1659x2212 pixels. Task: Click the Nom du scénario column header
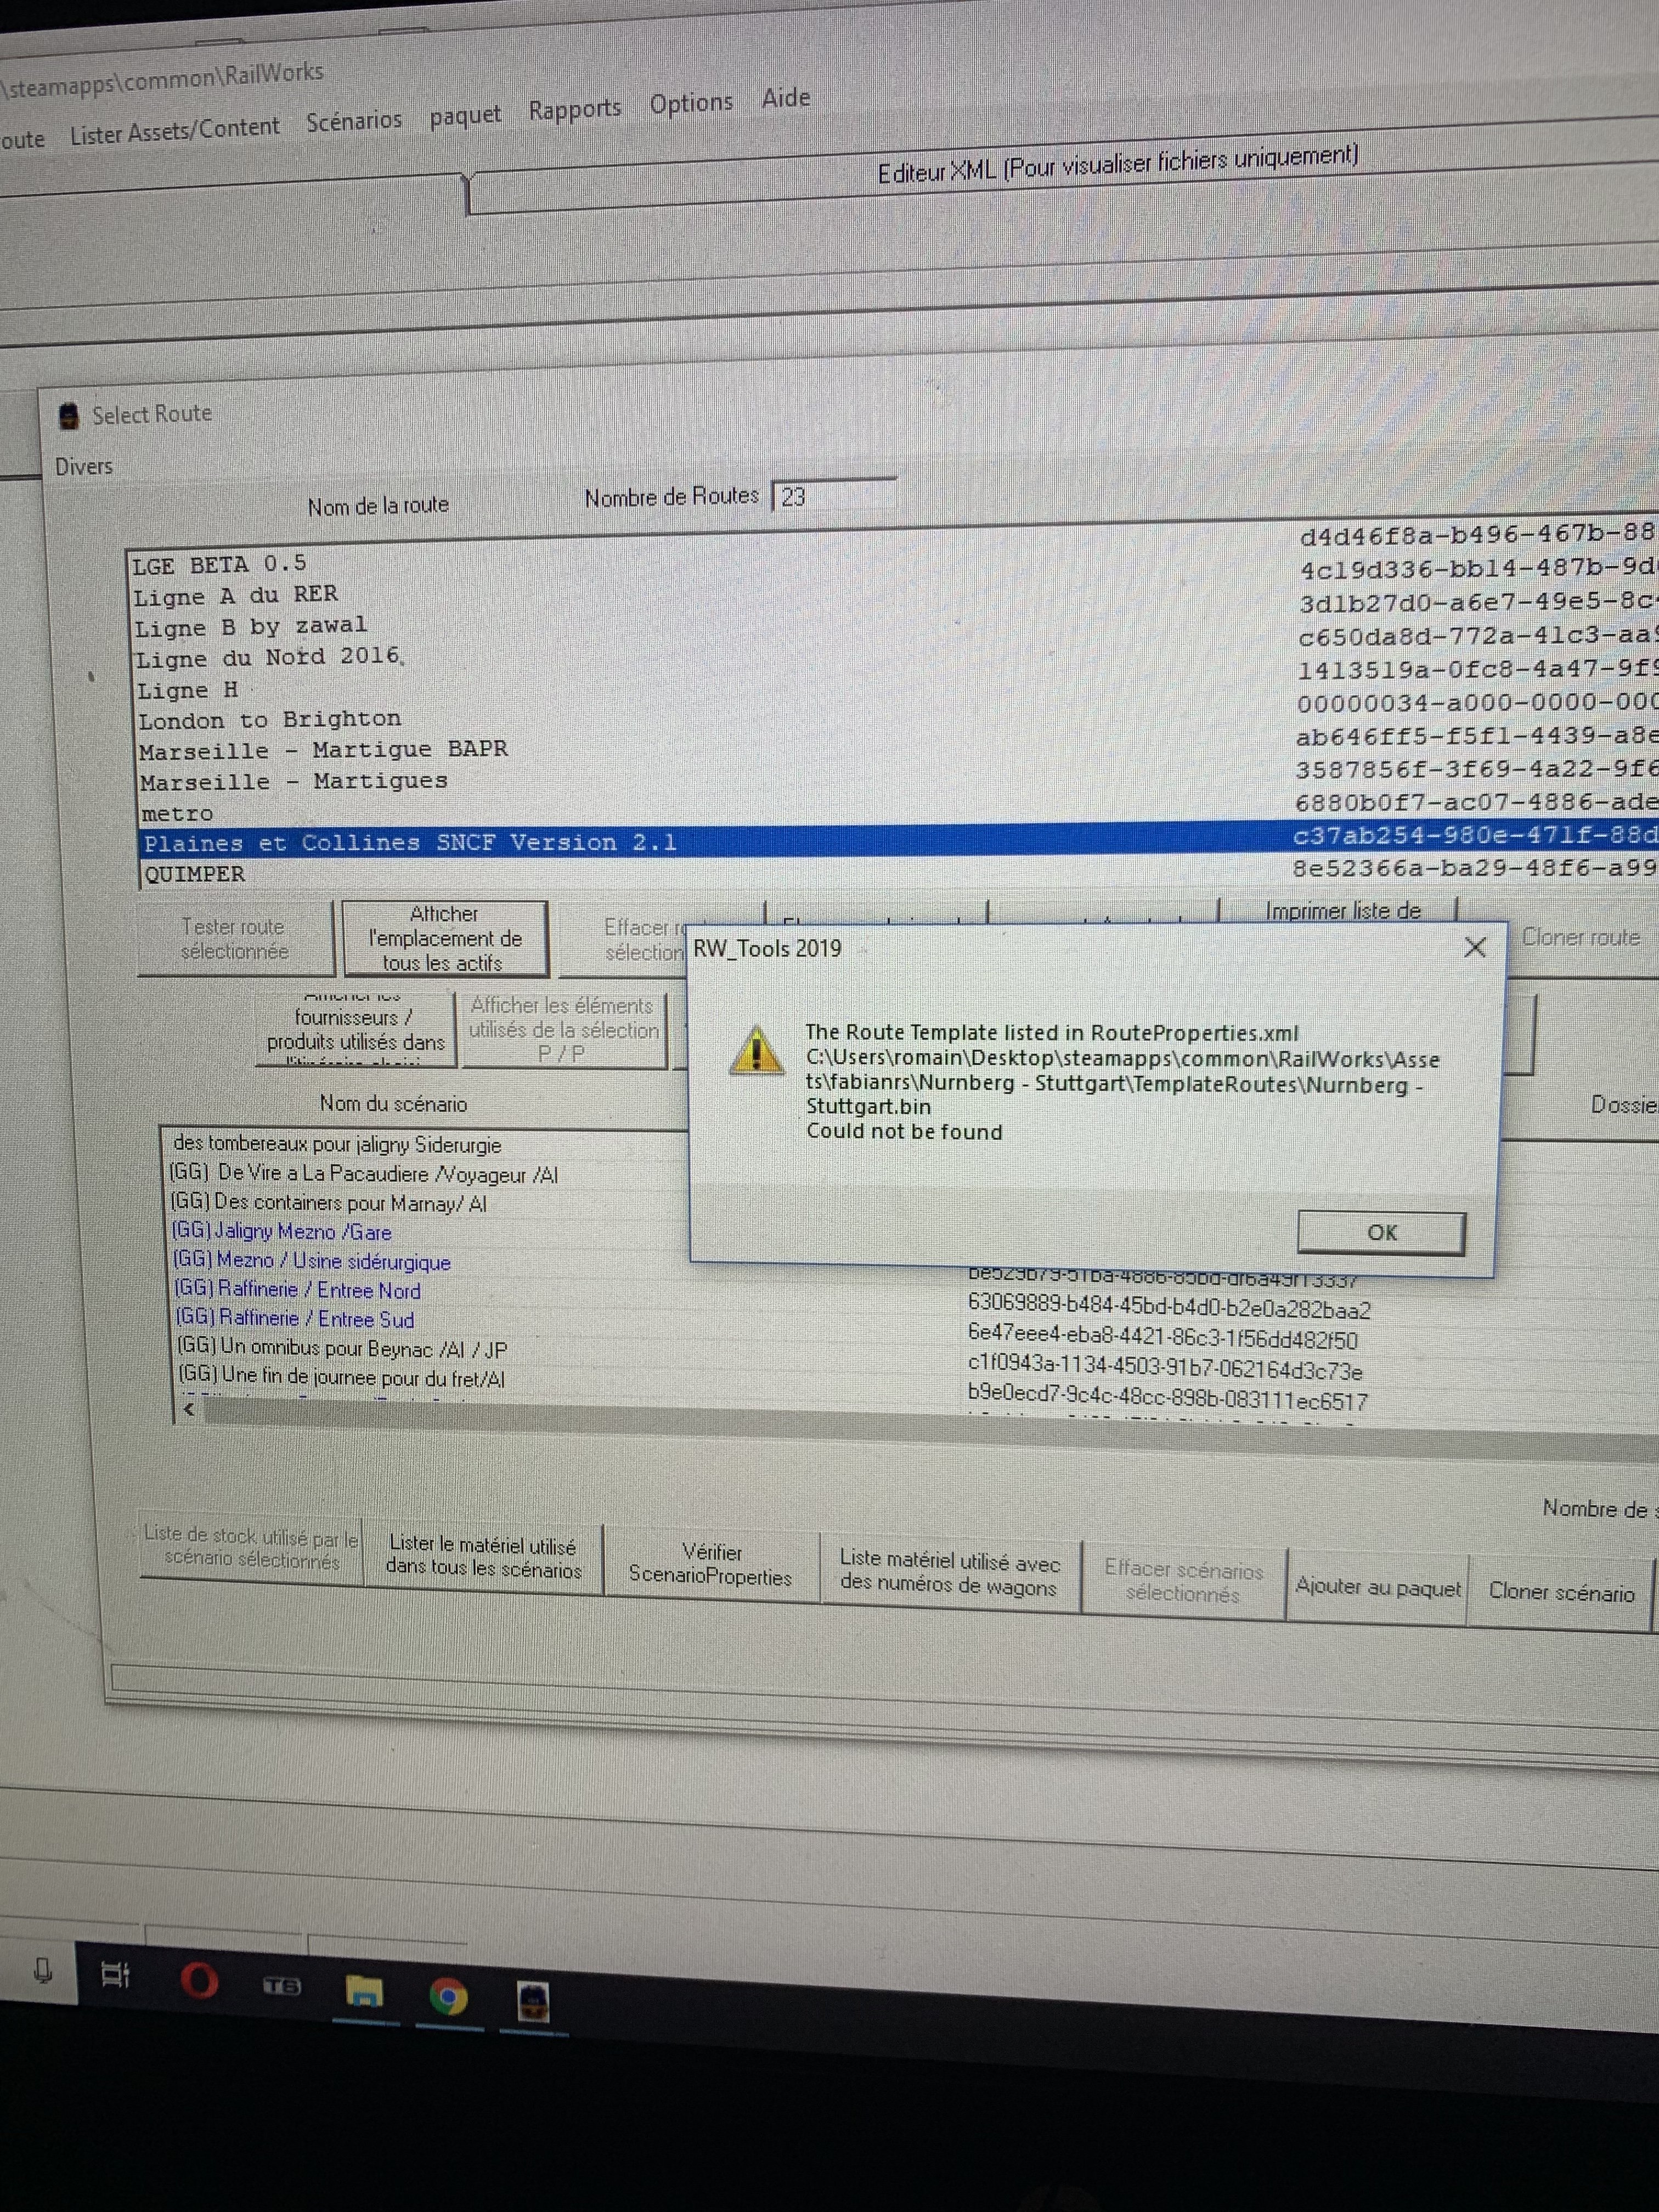click(393, 1103)
